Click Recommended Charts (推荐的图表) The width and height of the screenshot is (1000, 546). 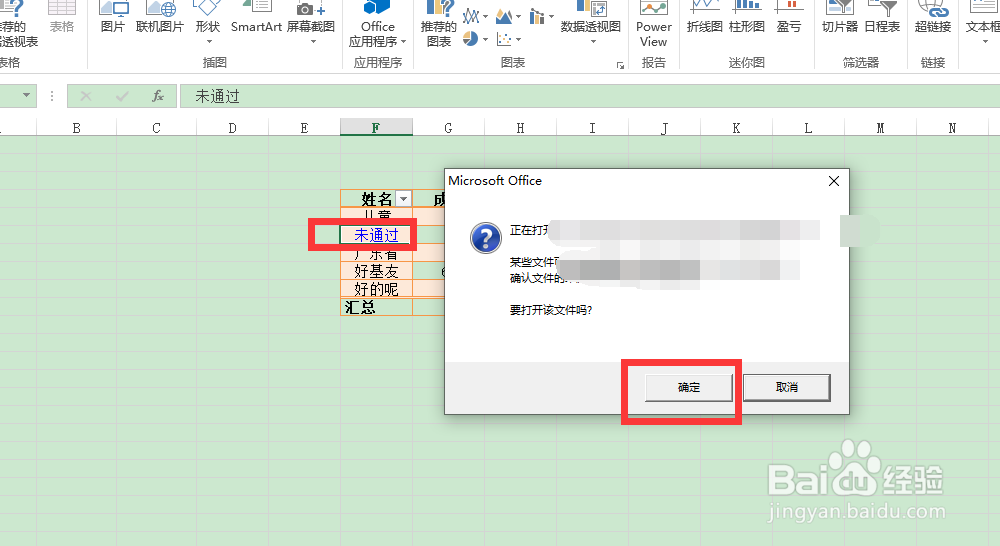pos(439,26)
